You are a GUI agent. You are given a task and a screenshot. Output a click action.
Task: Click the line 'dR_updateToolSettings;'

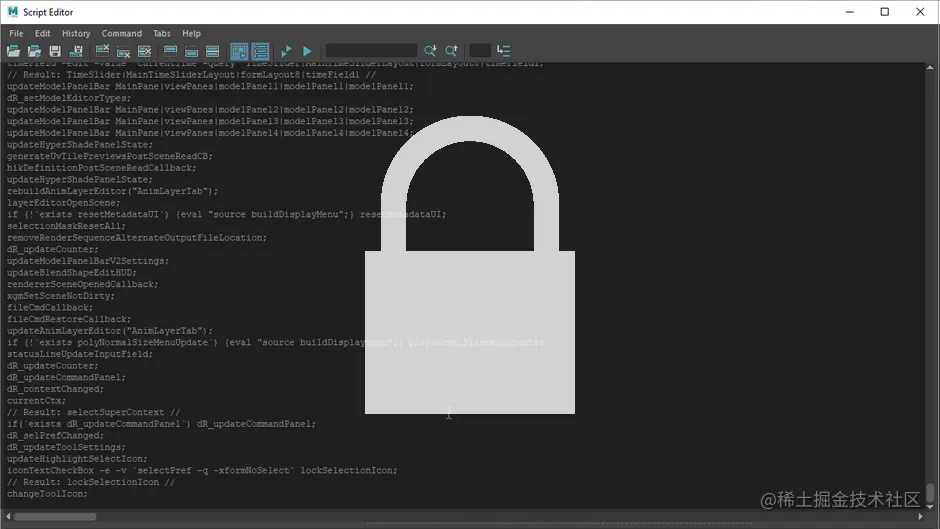pyautogui.click(x=67, y=447)
